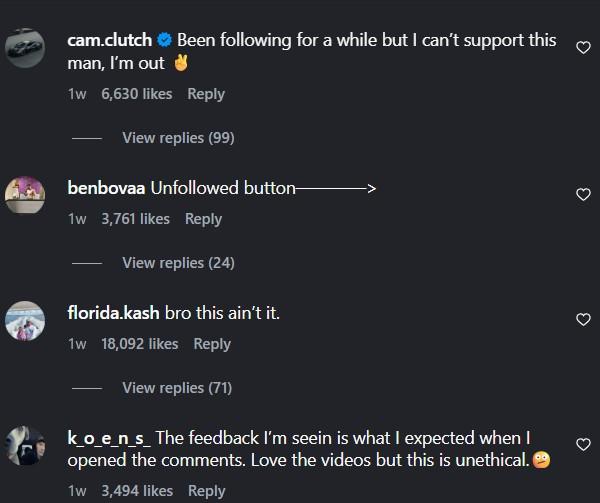View who gave 18,092 likes
600x503 pixels.
[140, 344]
